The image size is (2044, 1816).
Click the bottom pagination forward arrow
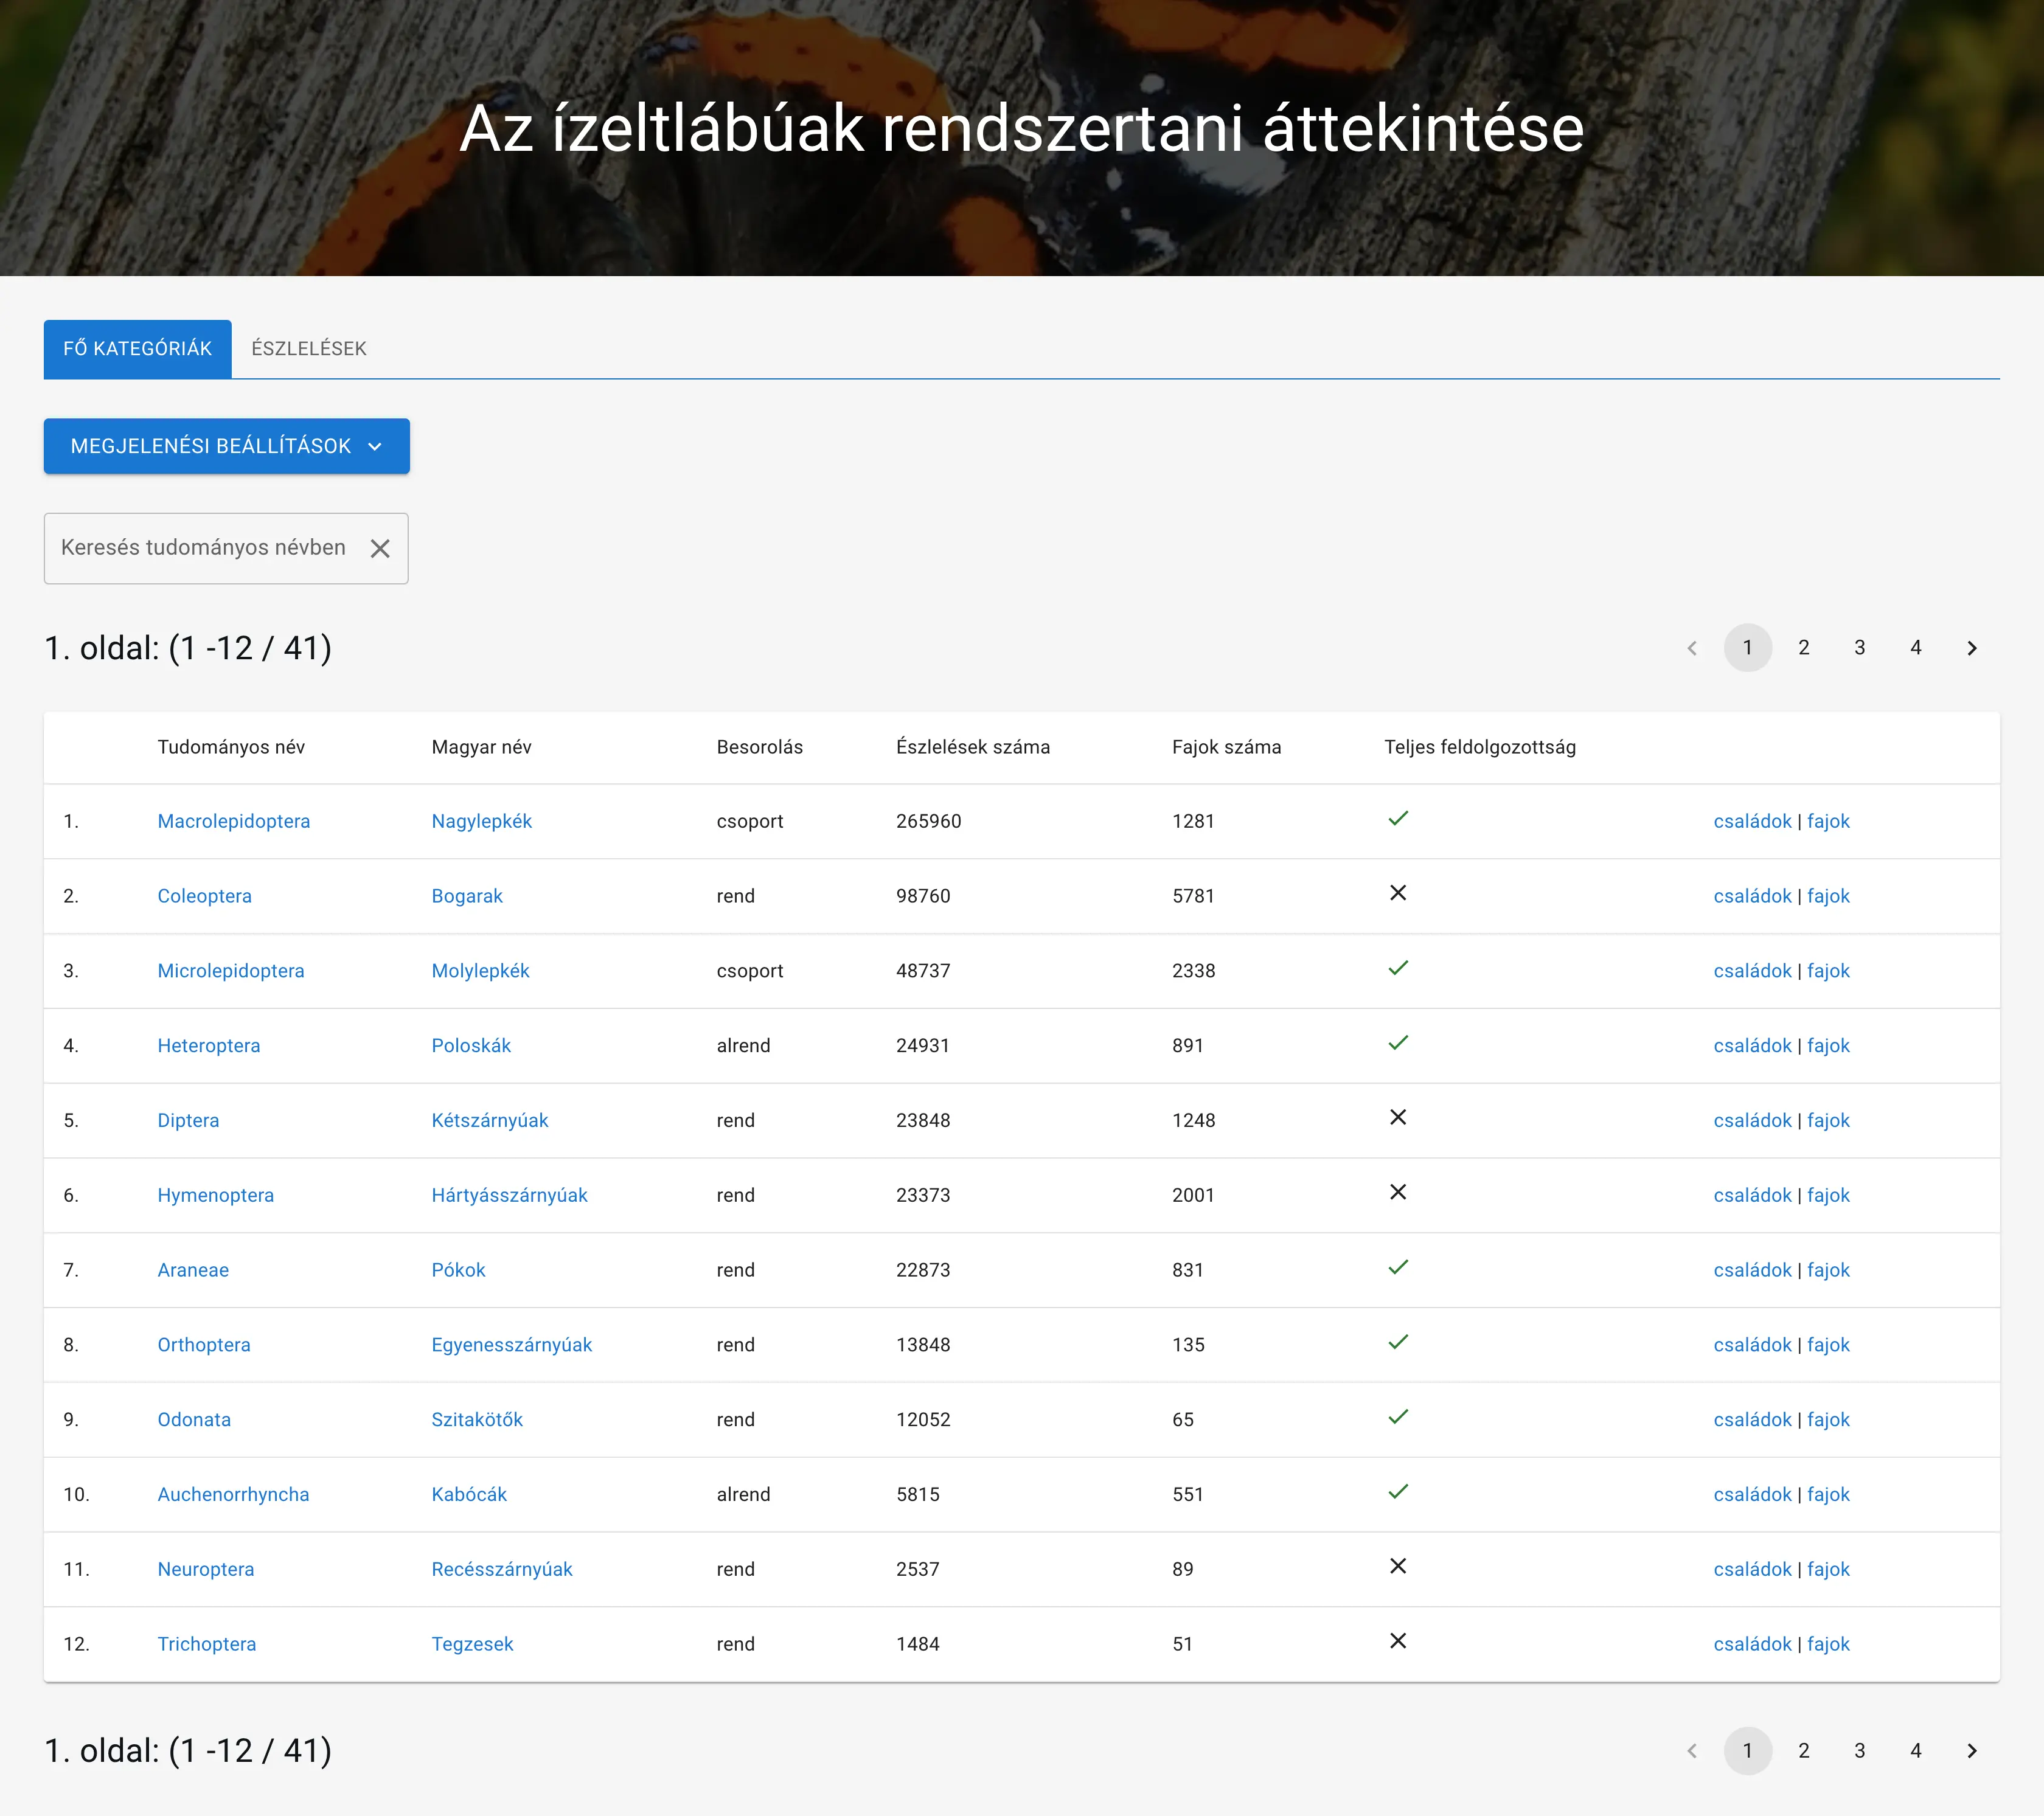1972,1751
